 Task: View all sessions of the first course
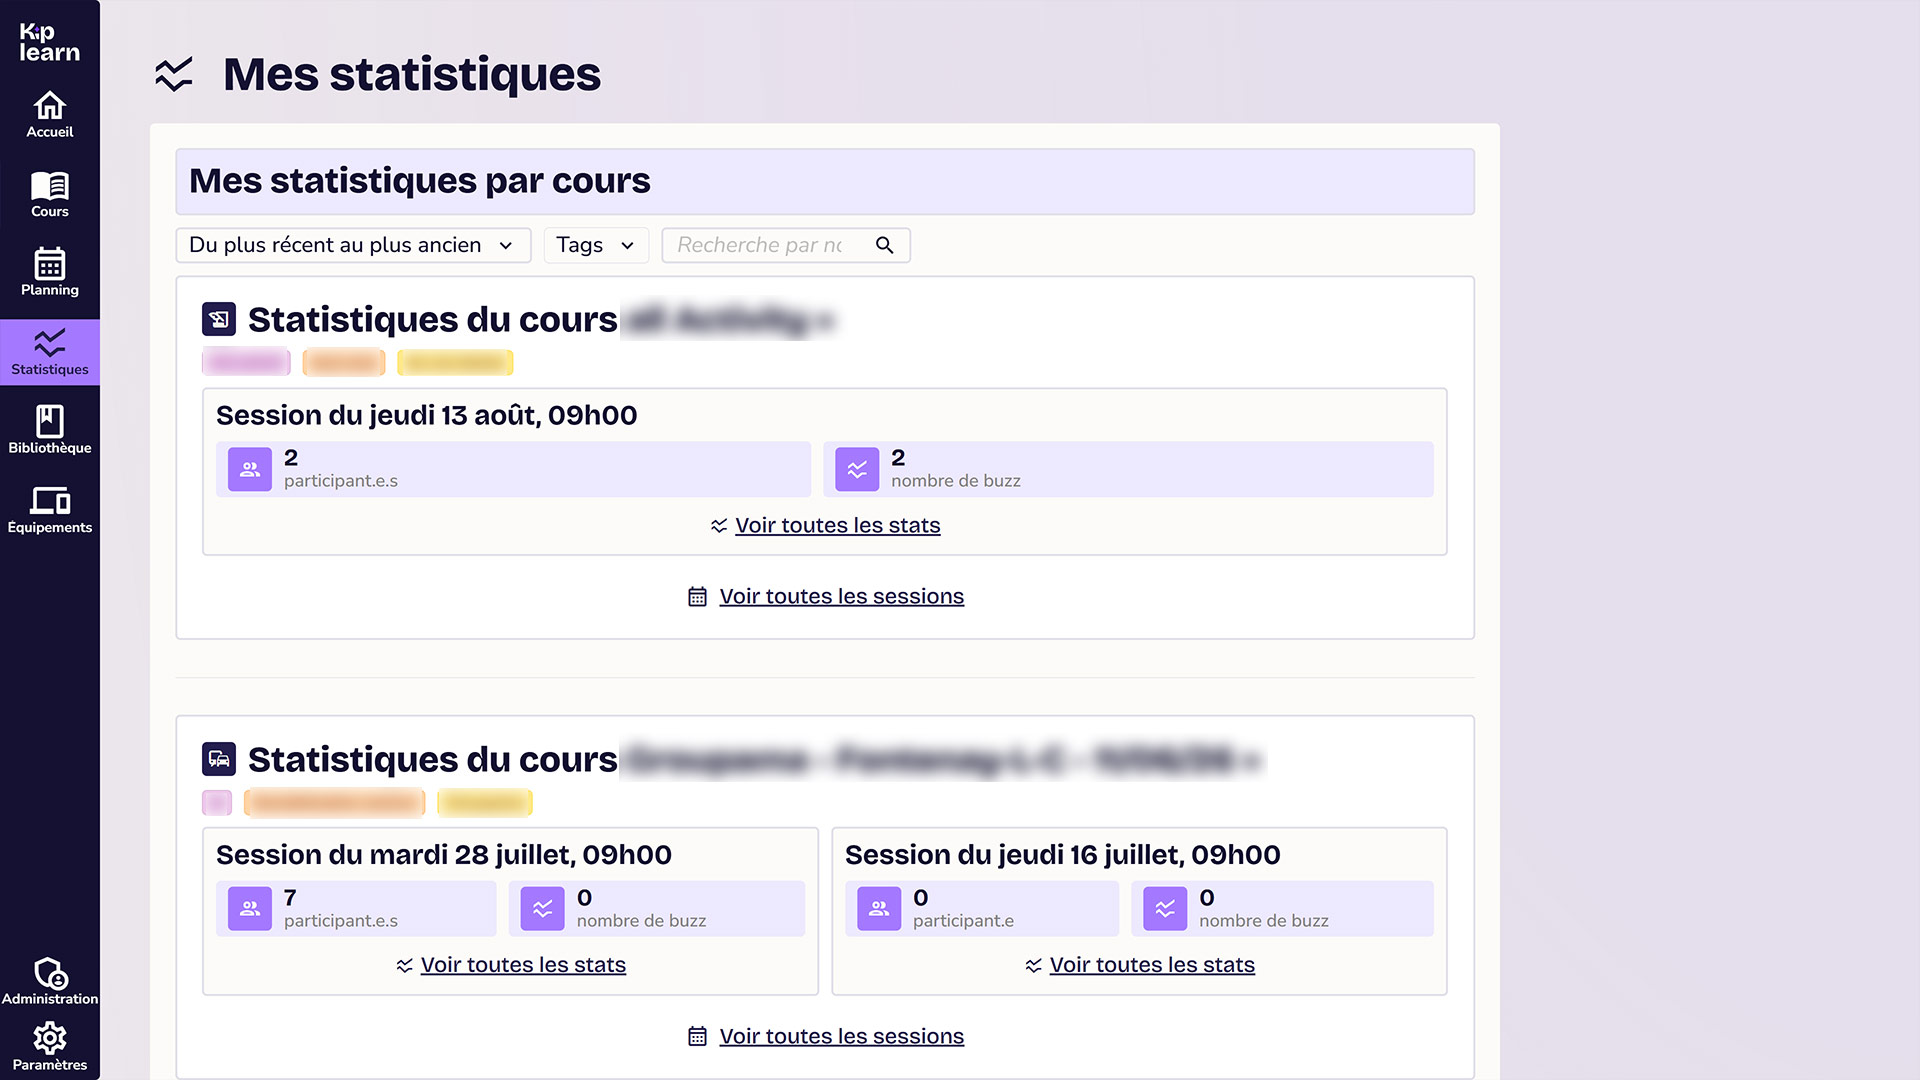tap(825, 596)
